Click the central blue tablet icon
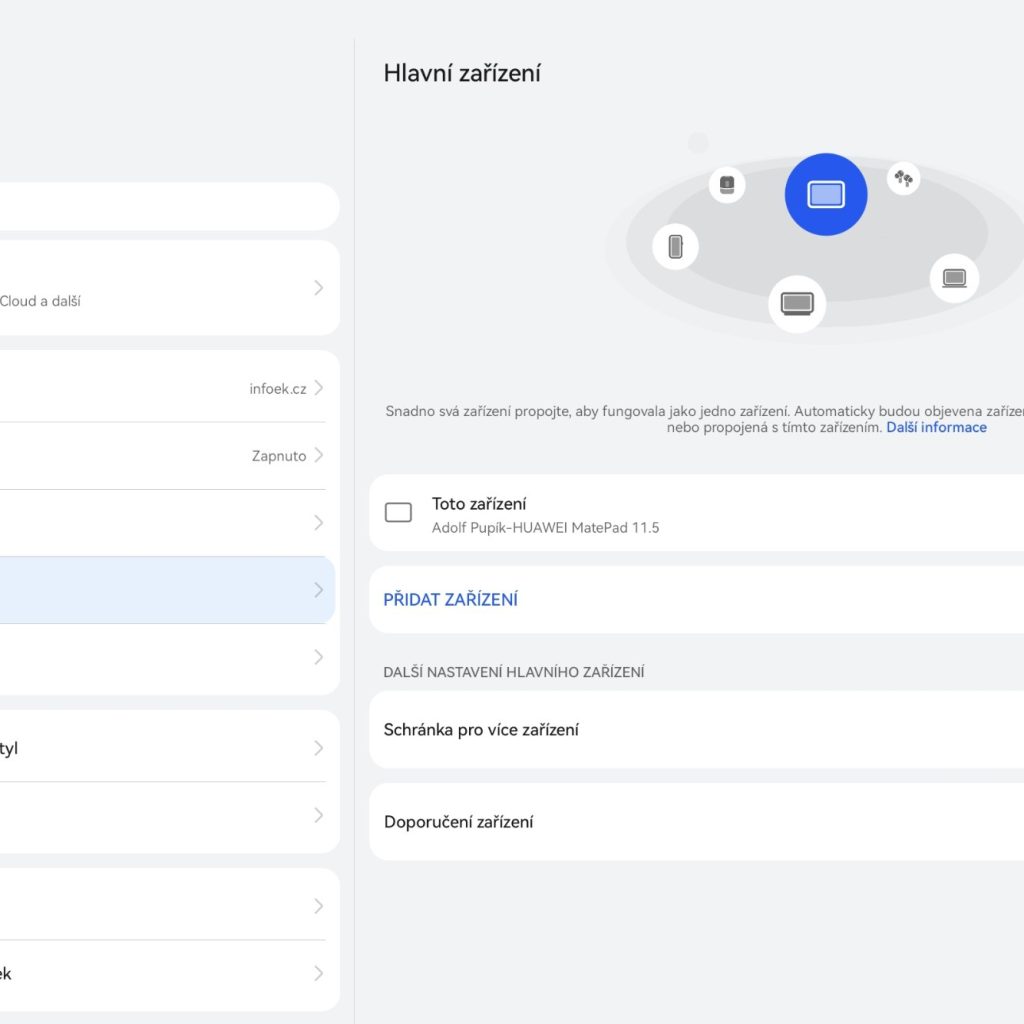Viewport: 1024px width, 1024px height. [x=825, y=195]
